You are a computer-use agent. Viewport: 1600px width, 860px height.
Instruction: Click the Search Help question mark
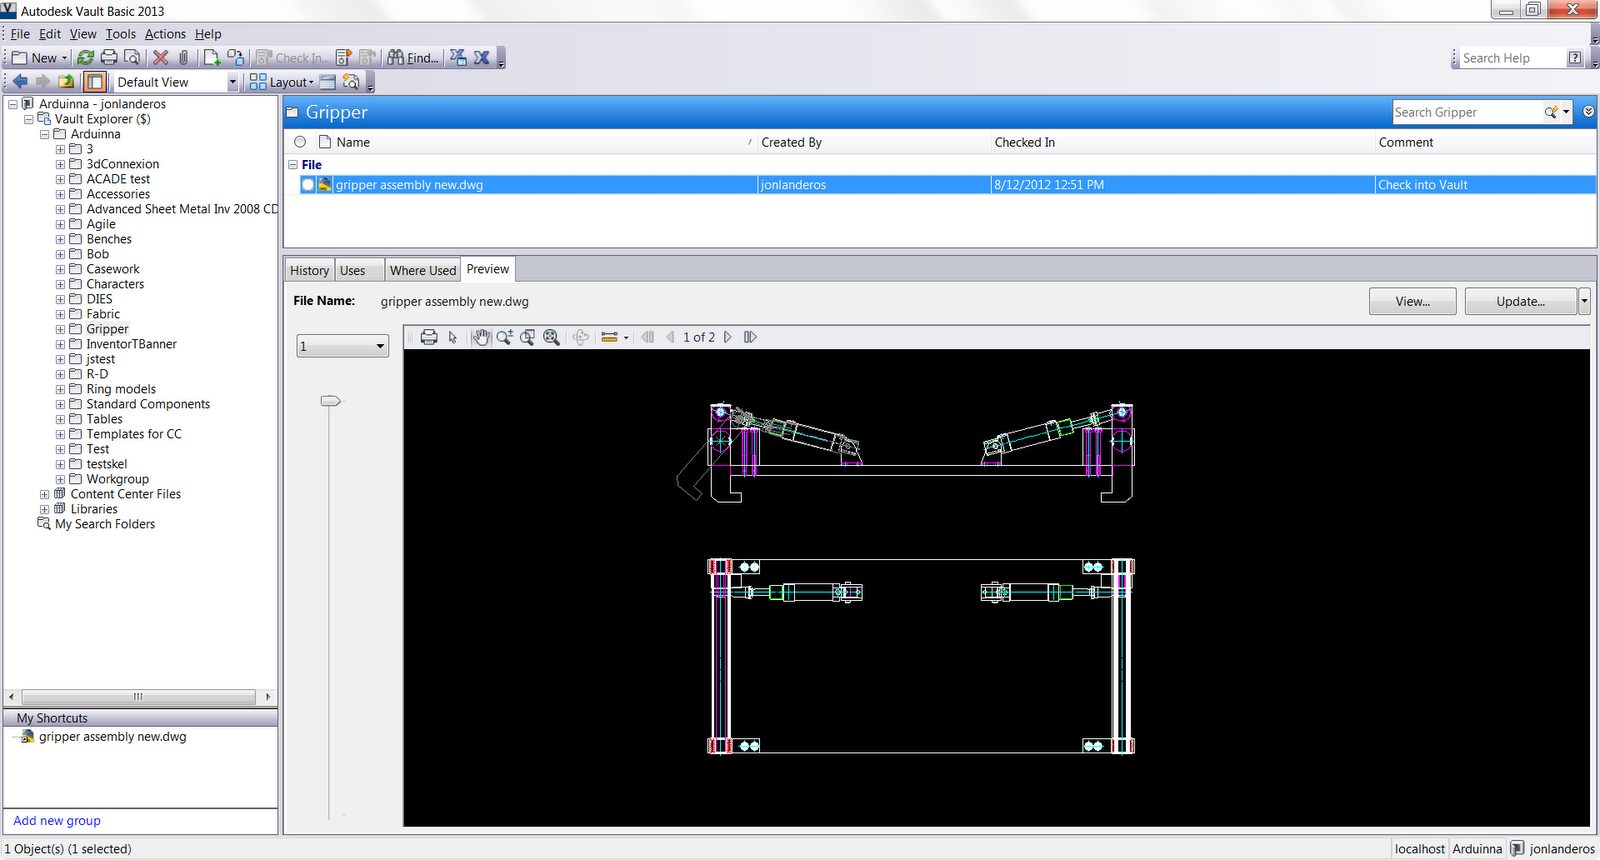click(x=1575, y=58)
